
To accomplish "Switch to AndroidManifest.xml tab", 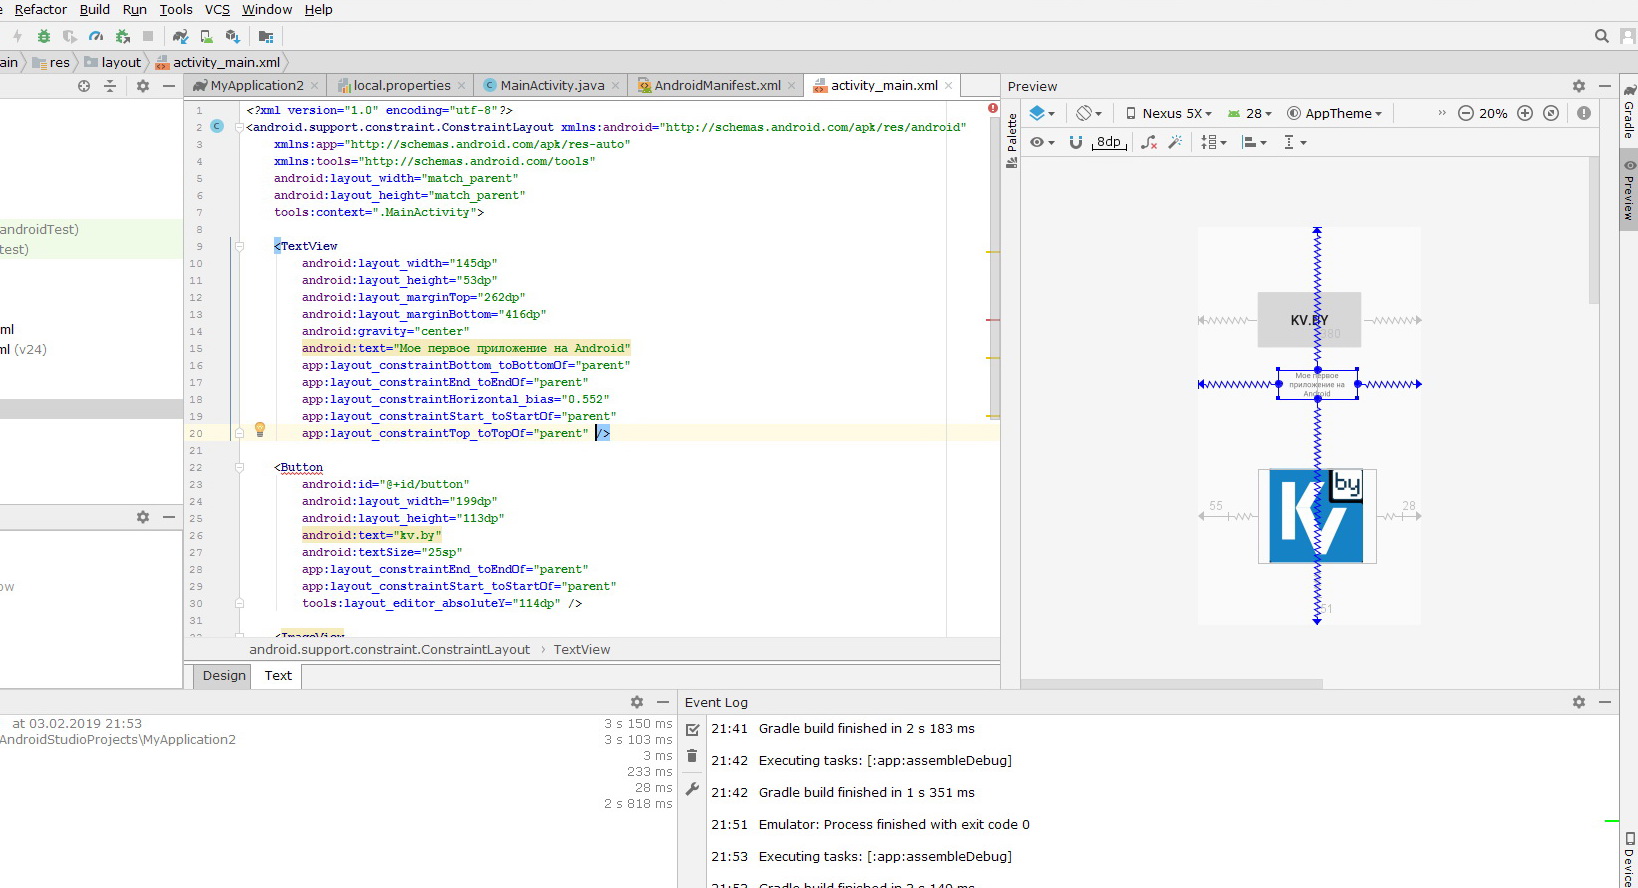I will (x=717, y=85).
